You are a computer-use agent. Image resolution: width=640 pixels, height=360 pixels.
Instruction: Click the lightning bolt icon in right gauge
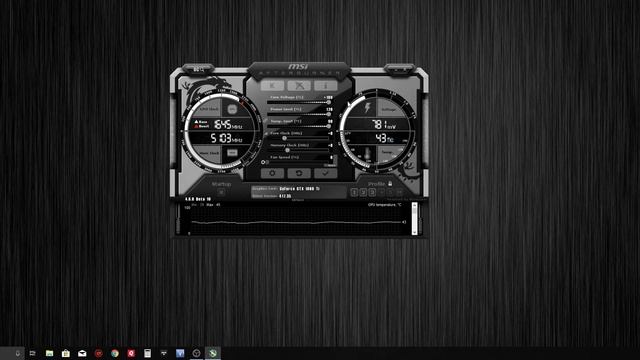click(367, 108)
